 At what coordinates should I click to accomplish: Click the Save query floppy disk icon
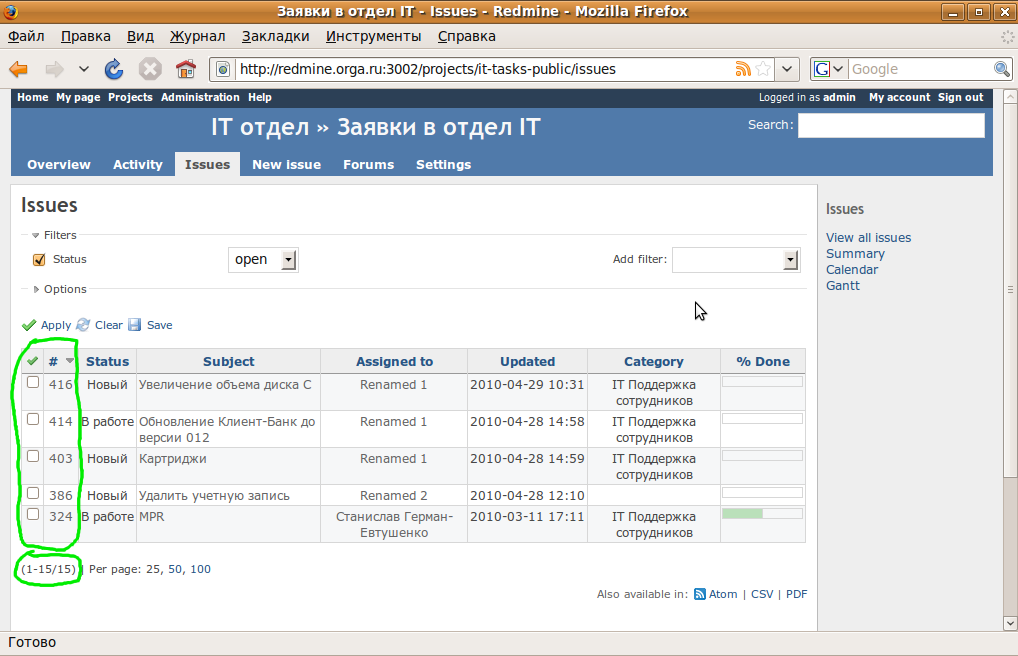[x=134, y=325]
